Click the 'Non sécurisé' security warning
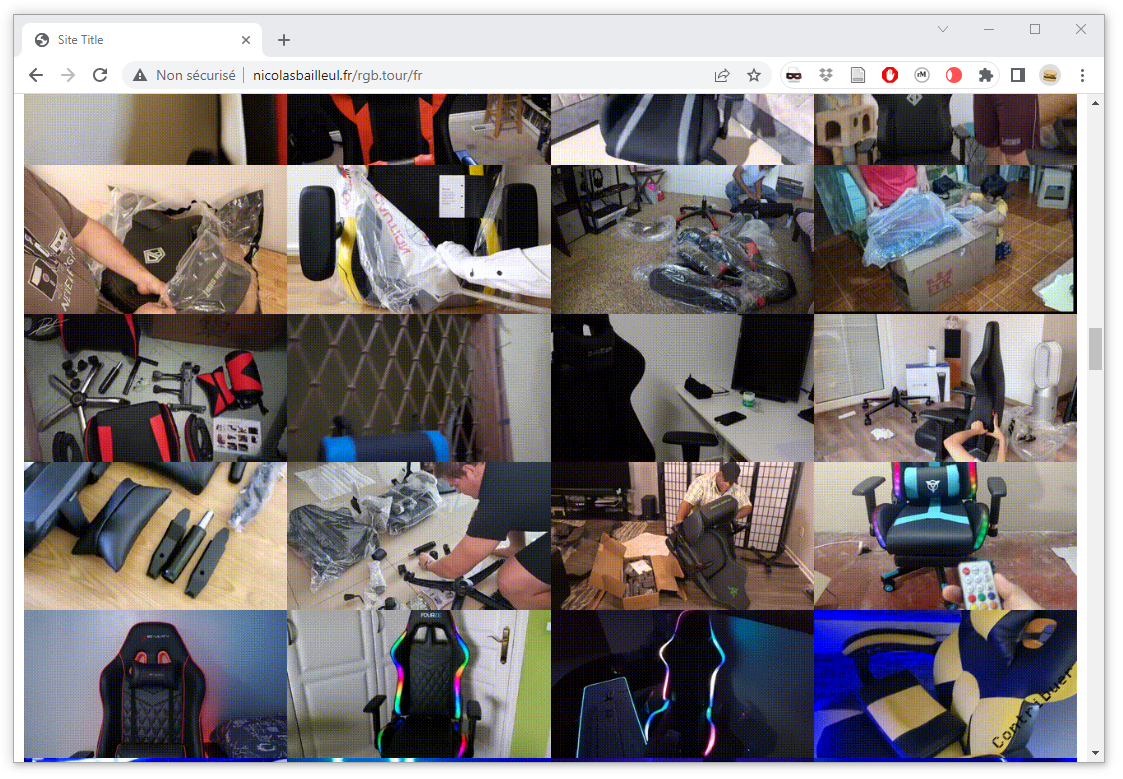 [185, 75]
